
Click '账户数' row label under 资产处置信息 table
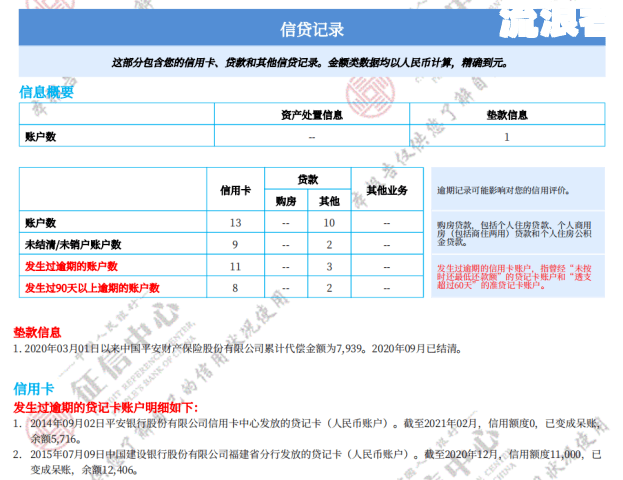(x=41, y=137)
